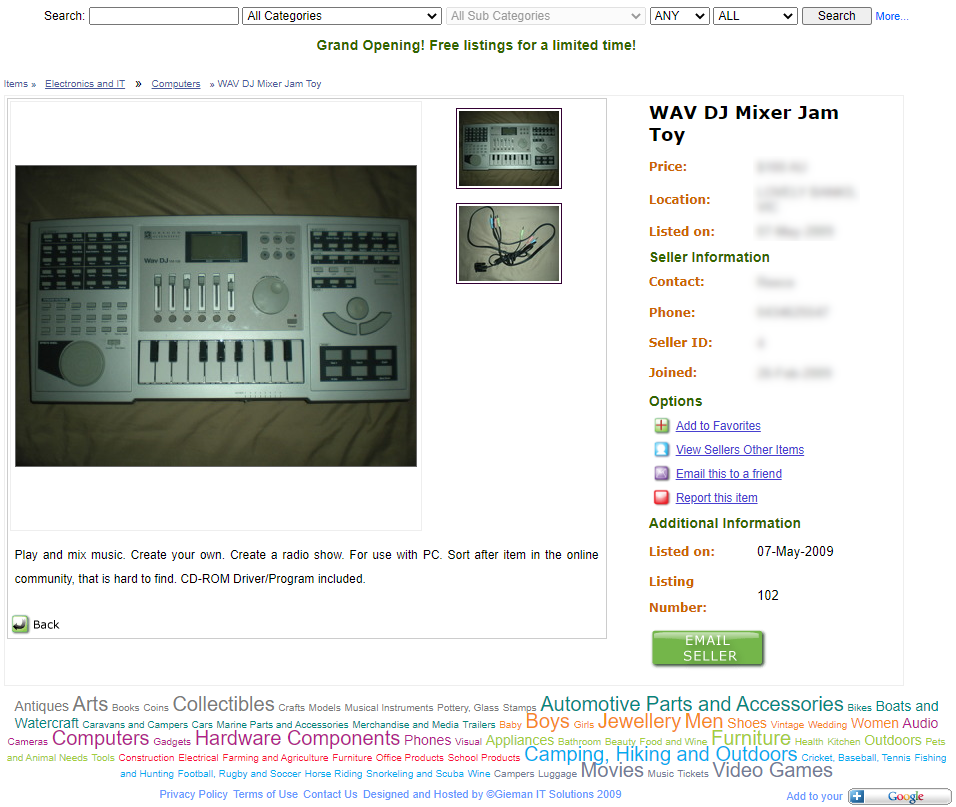Click the Email this to a friend icon
Screen dimensions: 956x807
coord(661,473)
